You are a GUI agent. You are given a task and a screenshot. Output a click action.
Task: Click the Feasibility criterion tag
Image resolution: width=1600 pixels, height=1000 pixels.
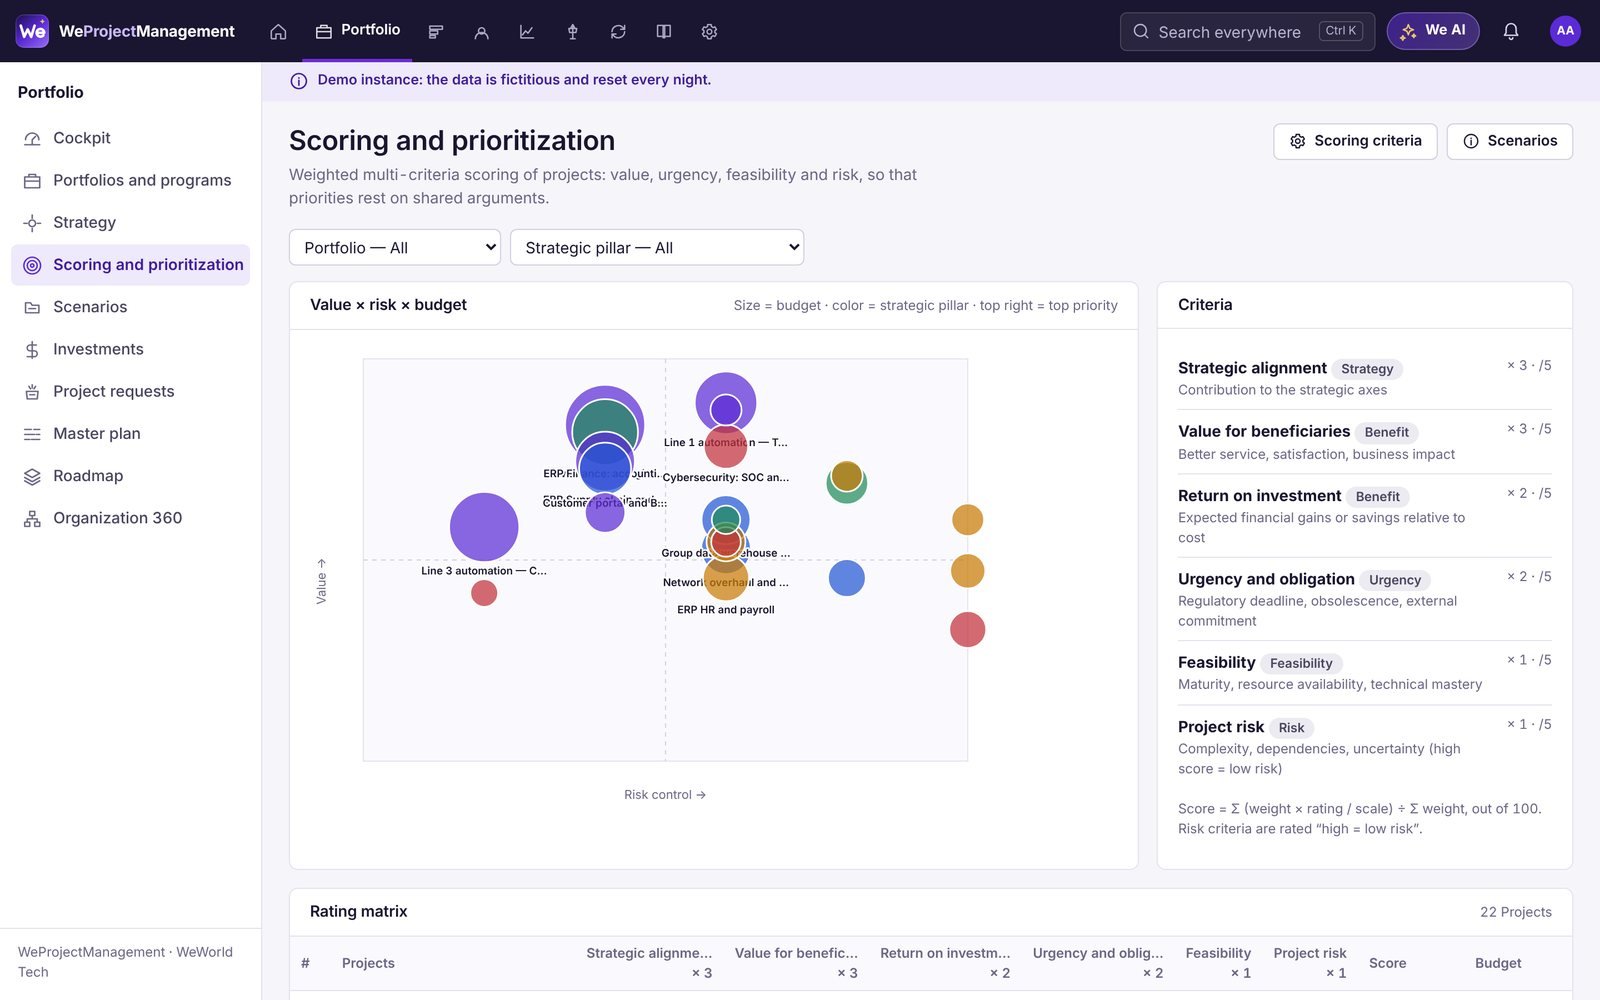click(x=1301, y=663)
